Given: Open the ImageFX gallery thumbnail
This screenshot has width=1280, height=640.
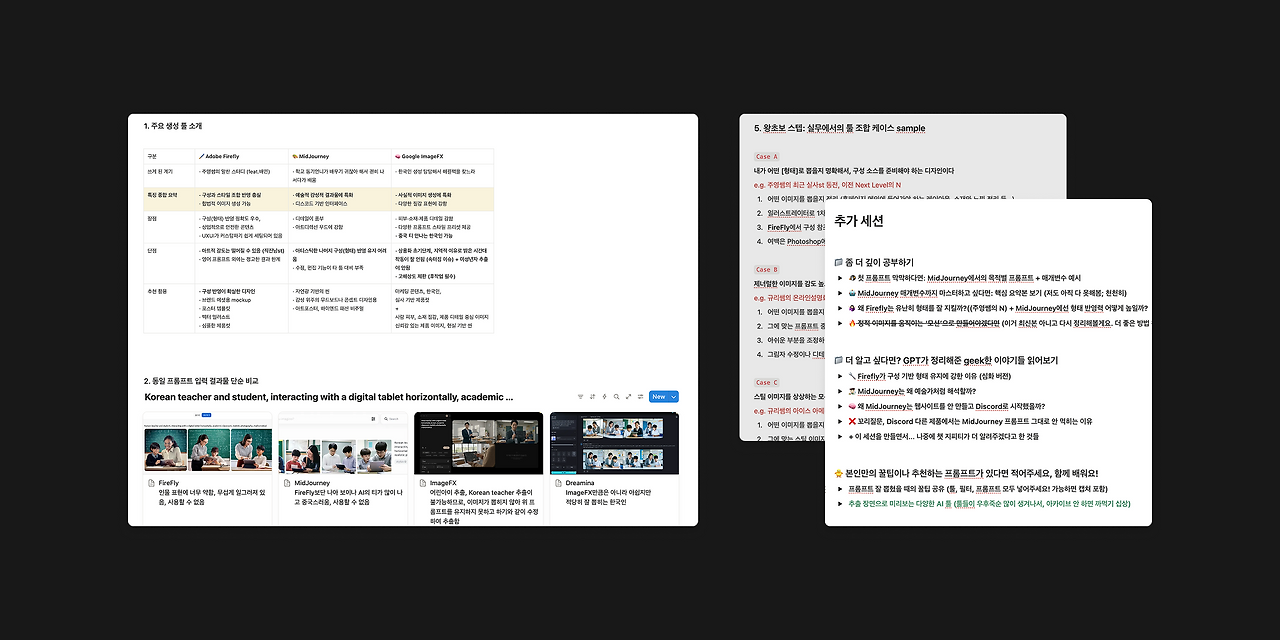Looking at the screenshot, I should [x=479, y=443].
